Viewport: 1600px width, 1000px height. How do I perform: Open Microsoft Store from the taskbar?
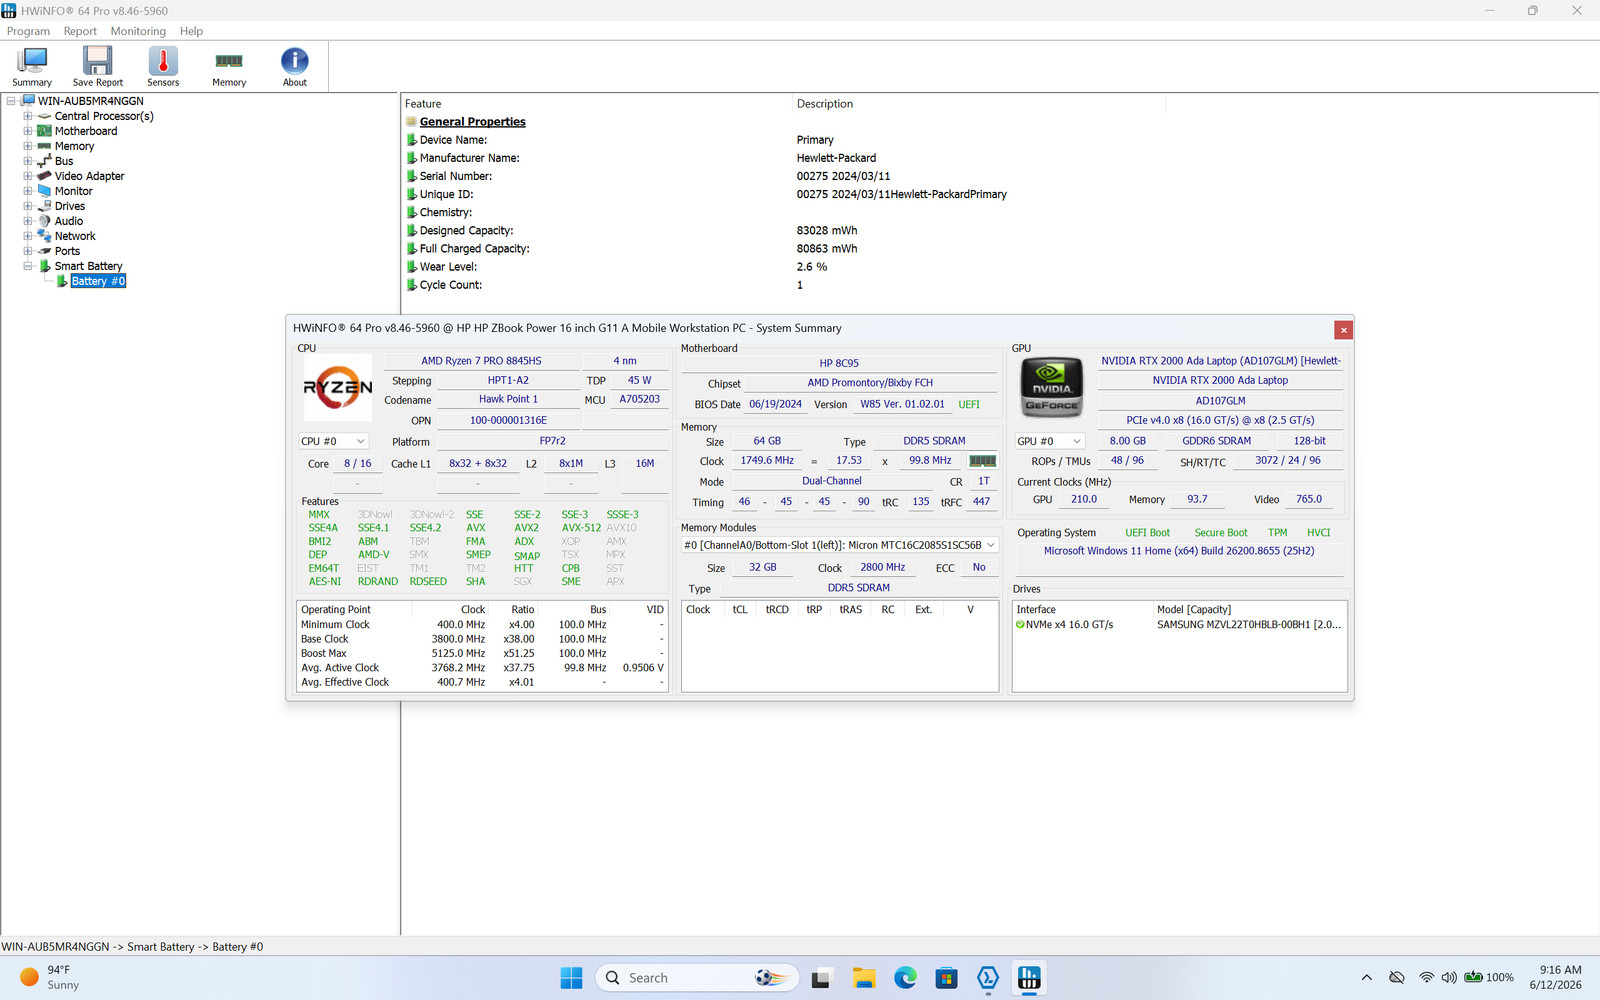(946, 978)
